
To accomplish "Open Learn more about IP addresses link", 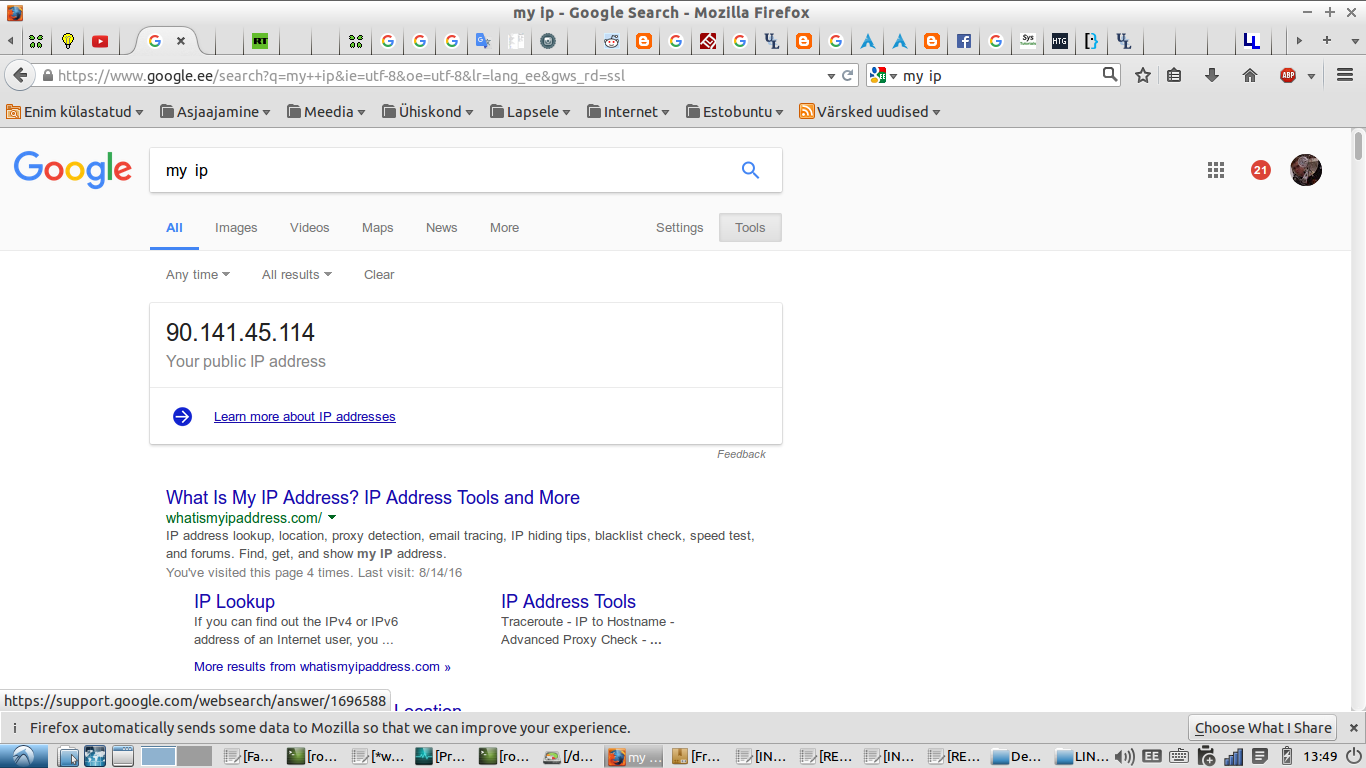I will tap(305, 416).
